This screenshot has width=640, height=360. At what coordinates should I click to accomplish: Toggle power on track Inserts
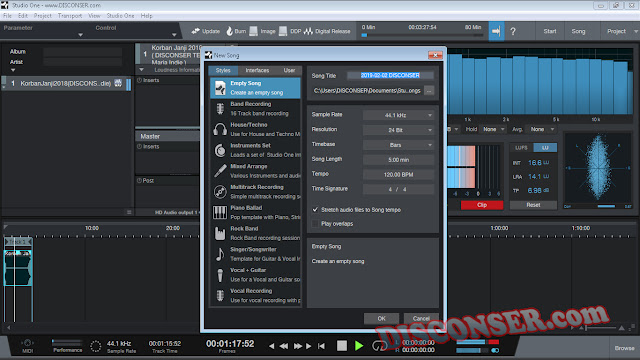pos(139,80)
